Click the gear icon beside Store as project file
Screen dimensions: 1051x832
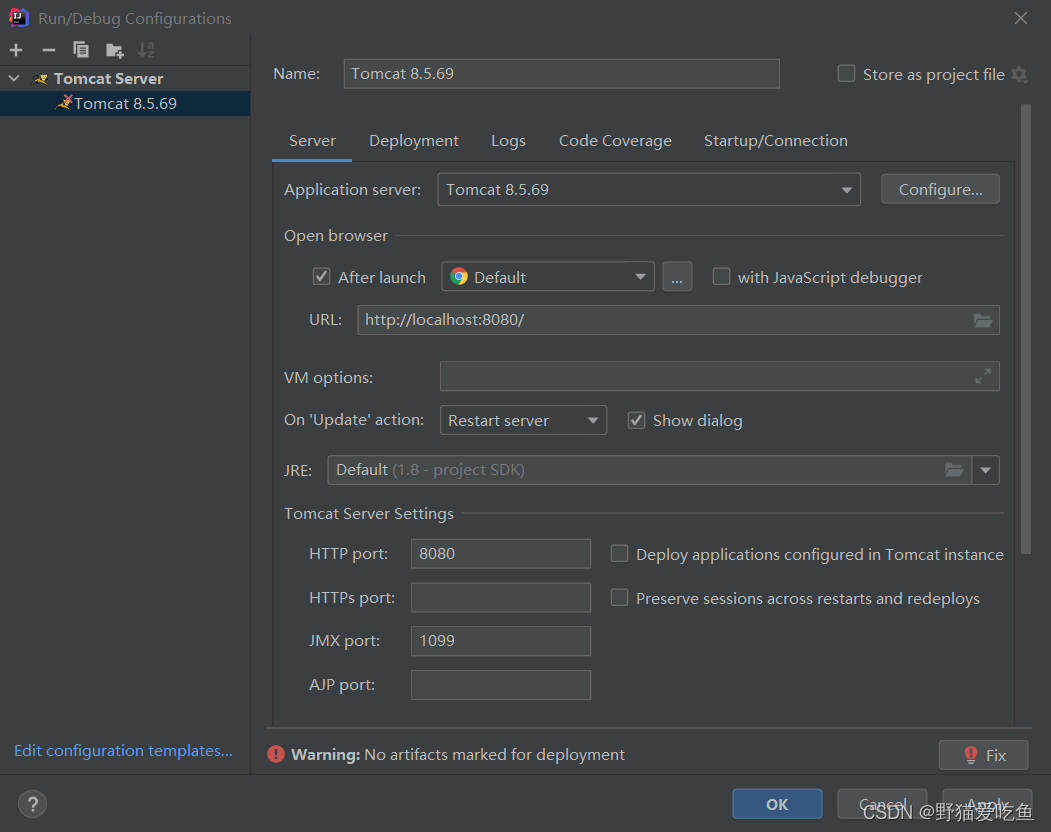[1019, 74]
